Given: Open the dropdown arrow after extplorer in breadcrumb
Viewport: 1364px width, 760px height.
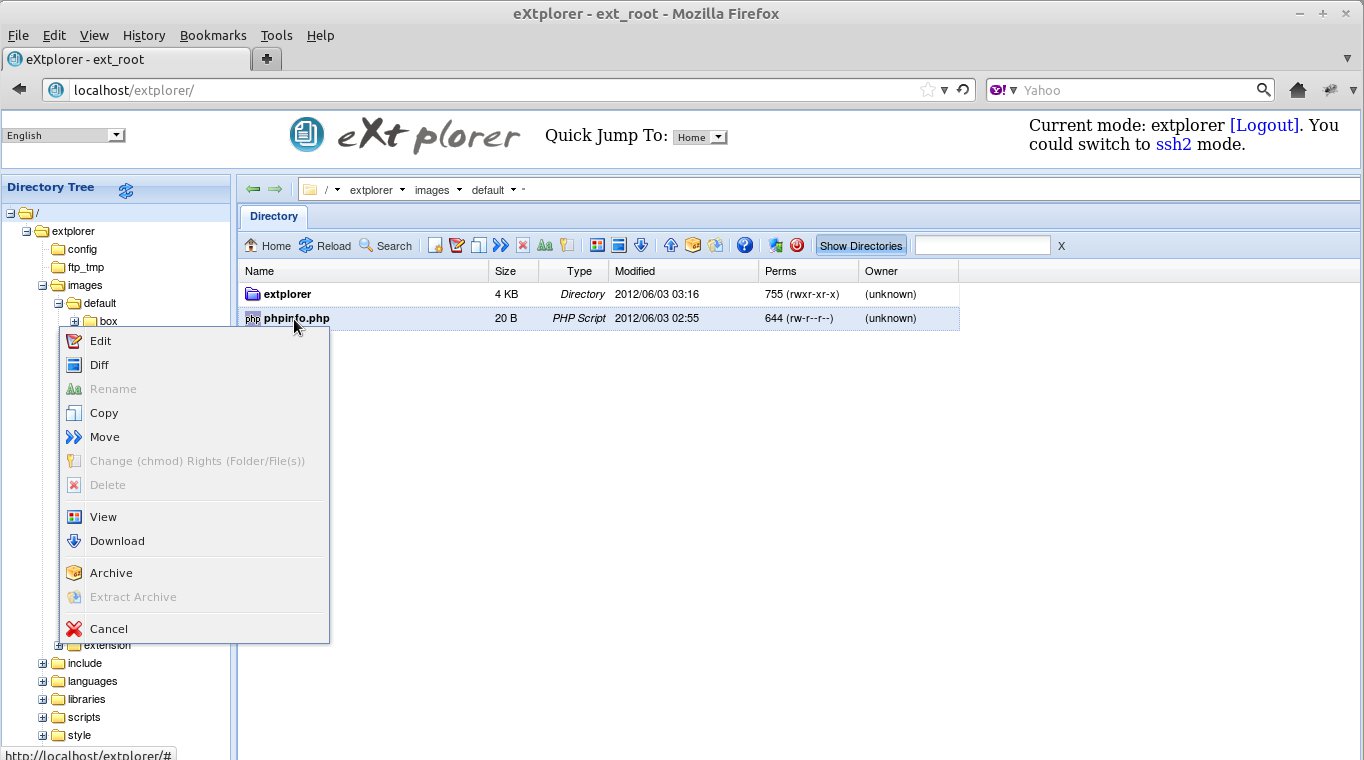Looking at the screenshot, I should click(402, 190).
